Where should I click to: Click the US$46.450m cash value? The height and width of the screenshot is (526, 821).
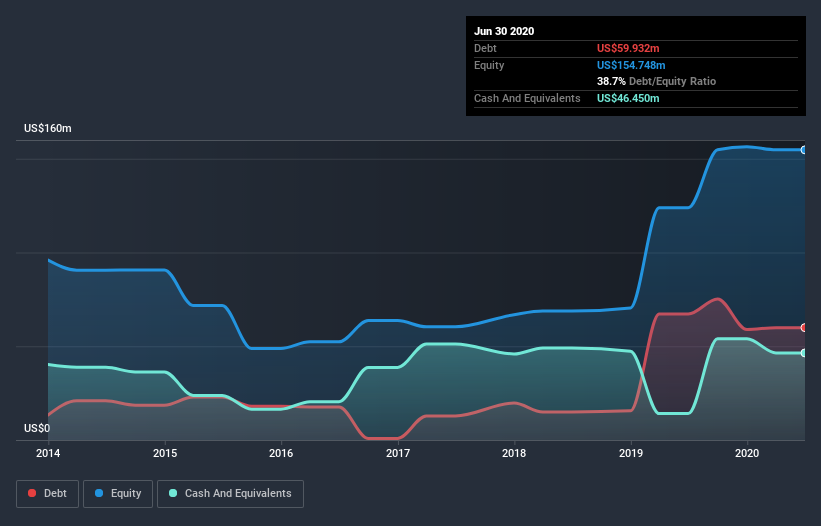[x=628, y=98]
